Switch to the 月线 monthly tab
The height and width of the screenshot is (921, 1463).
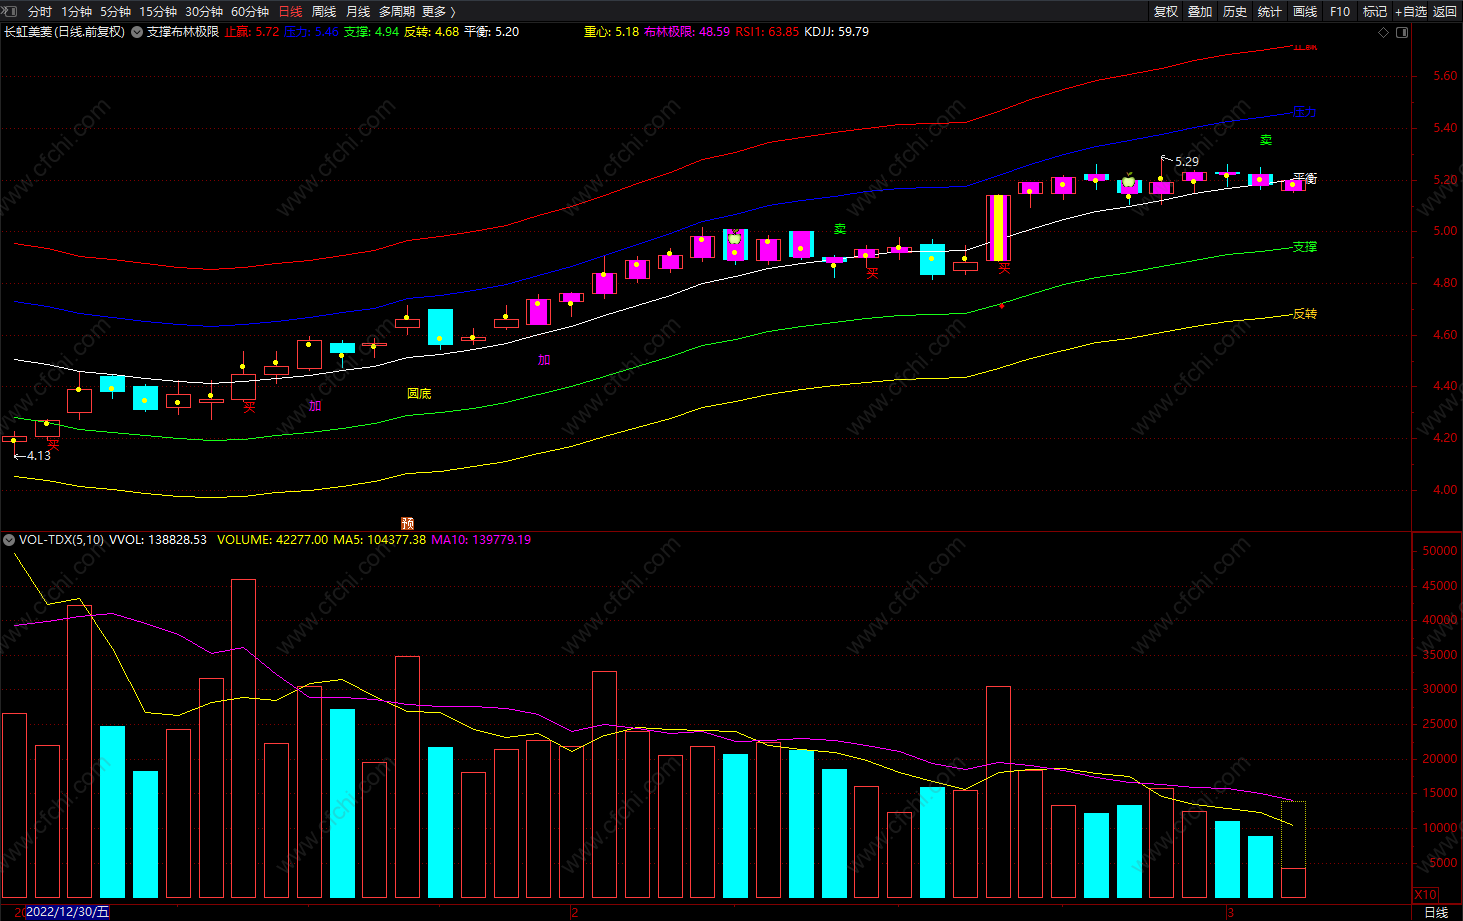pyautogui.click(x=358, y=11)
